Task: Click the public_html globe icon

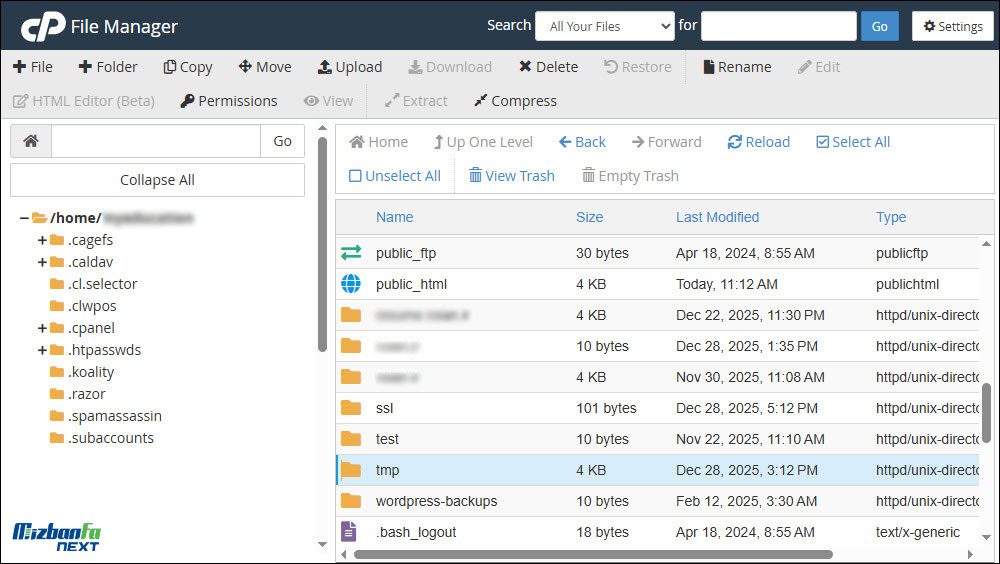Action: [351, 284]
